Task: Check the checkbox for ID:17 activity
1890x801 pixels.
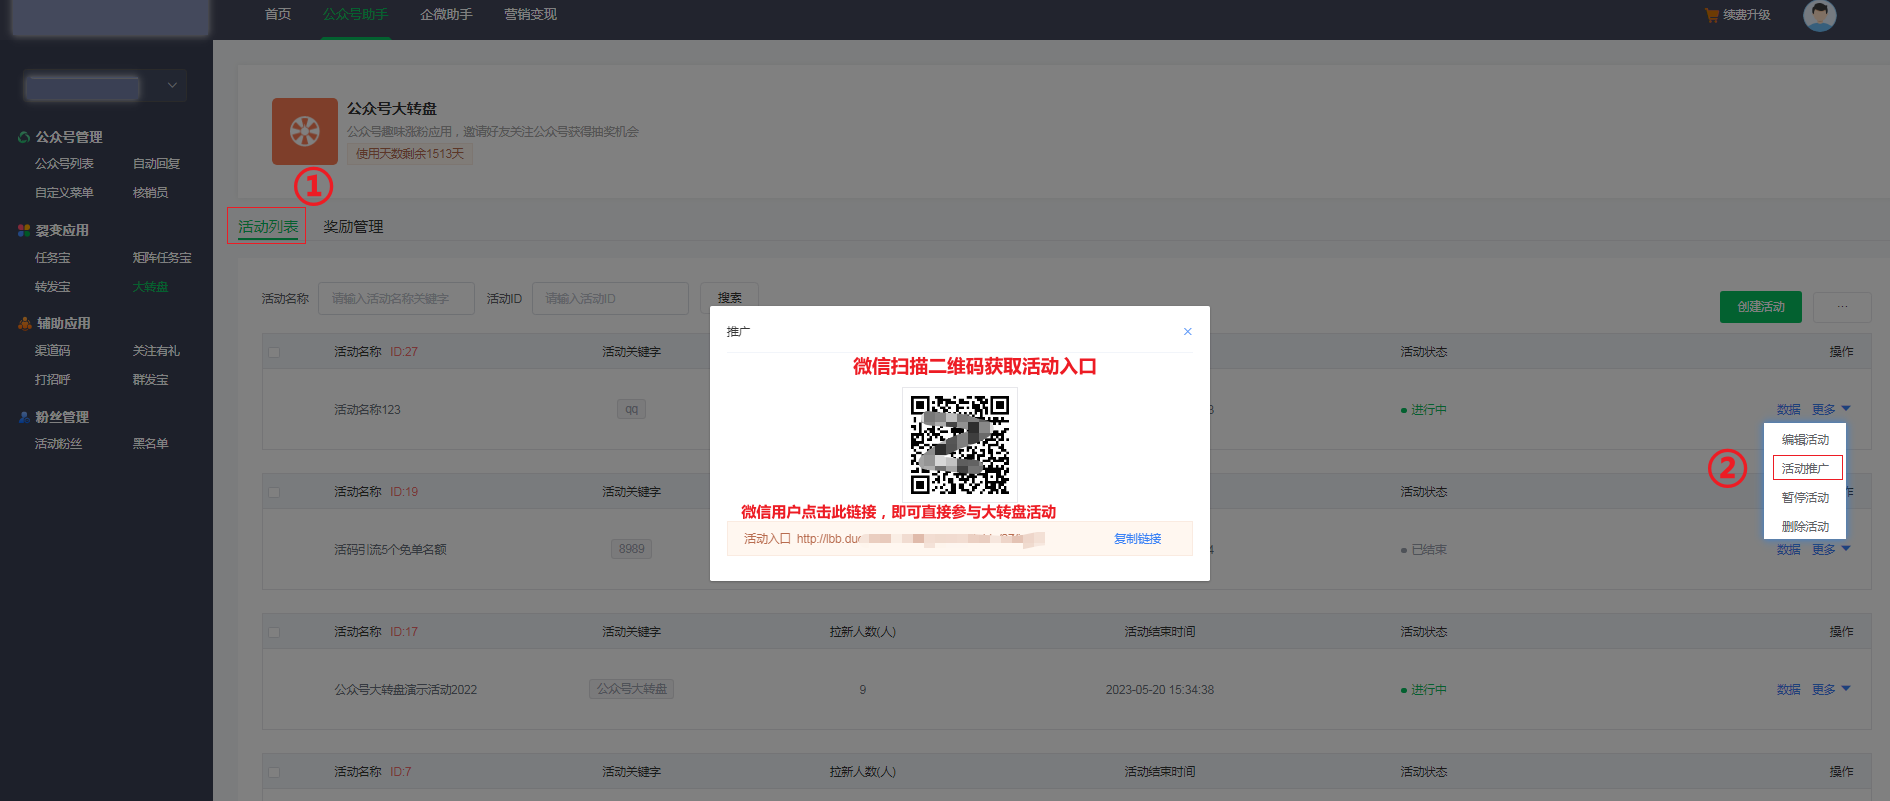Action: (274, 632)
